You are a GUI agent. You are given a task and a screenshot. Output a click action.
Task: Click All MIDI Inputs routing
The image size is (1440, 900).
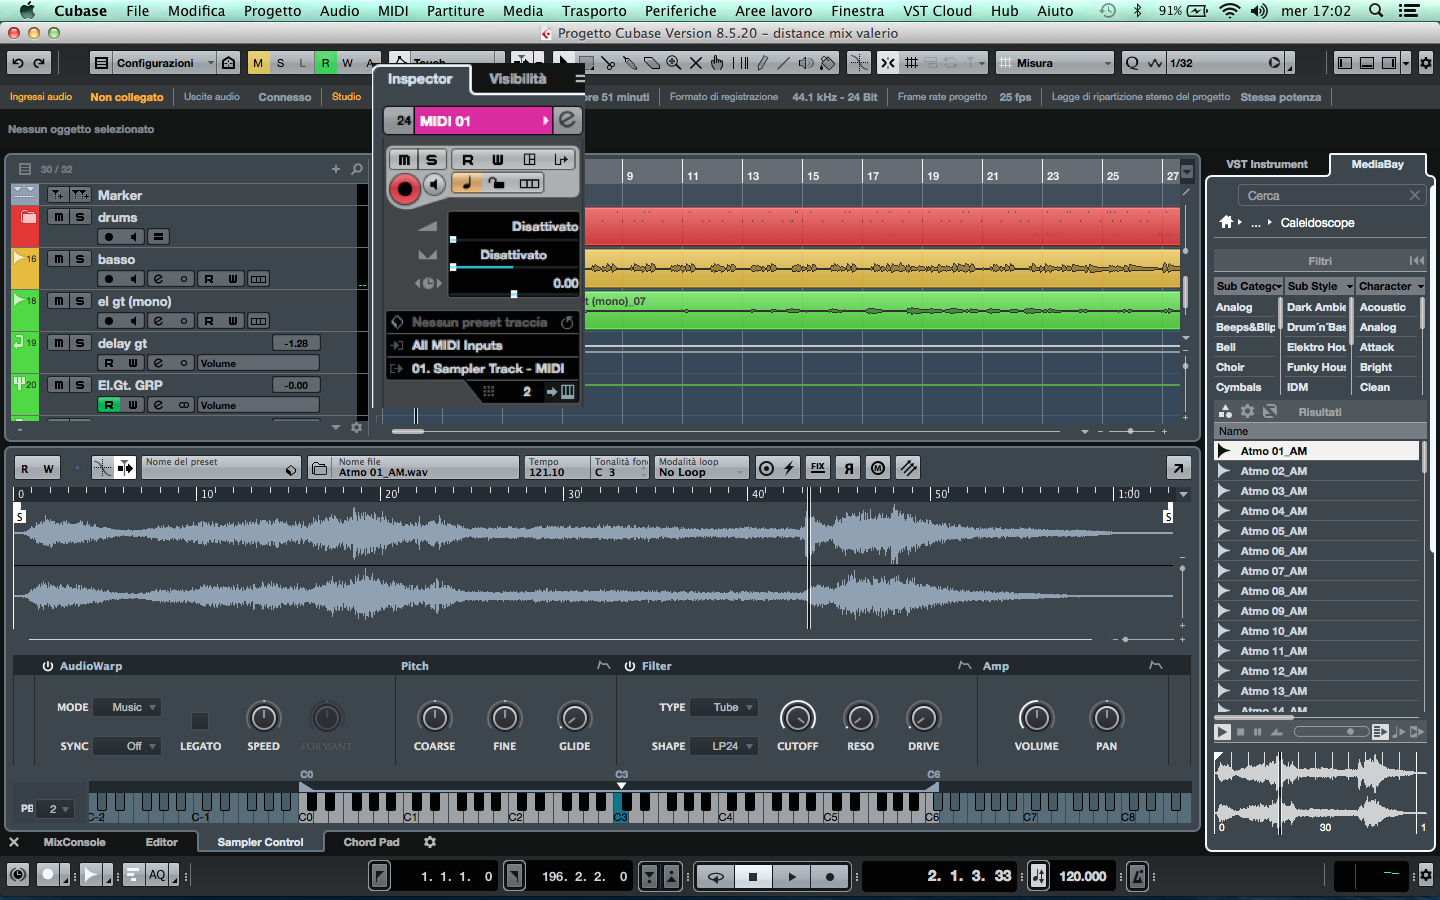click(x=482, y=345)
